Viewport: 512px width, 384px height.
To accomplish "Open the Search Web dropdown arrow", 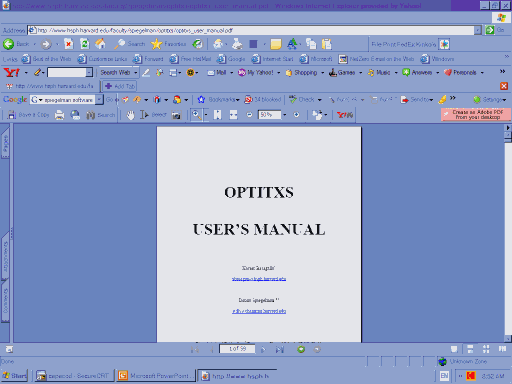I will click(x=136, y=72).
